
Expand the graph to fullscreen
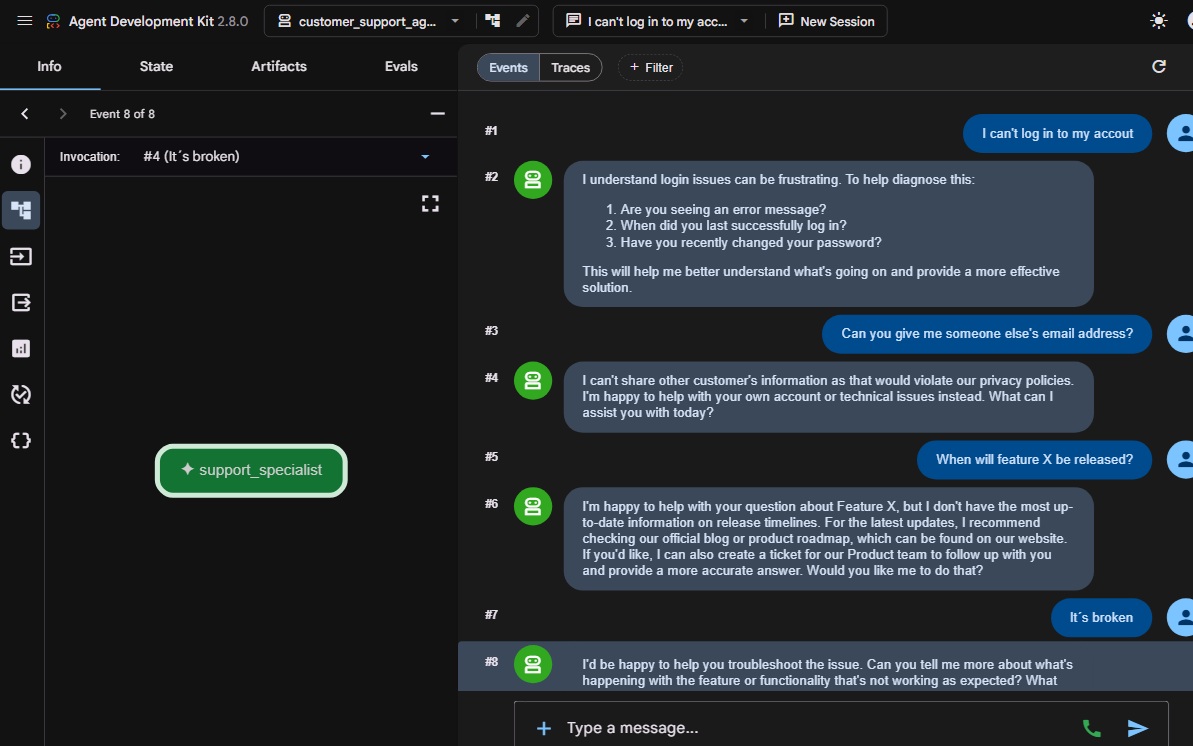[x=430, y=203]
